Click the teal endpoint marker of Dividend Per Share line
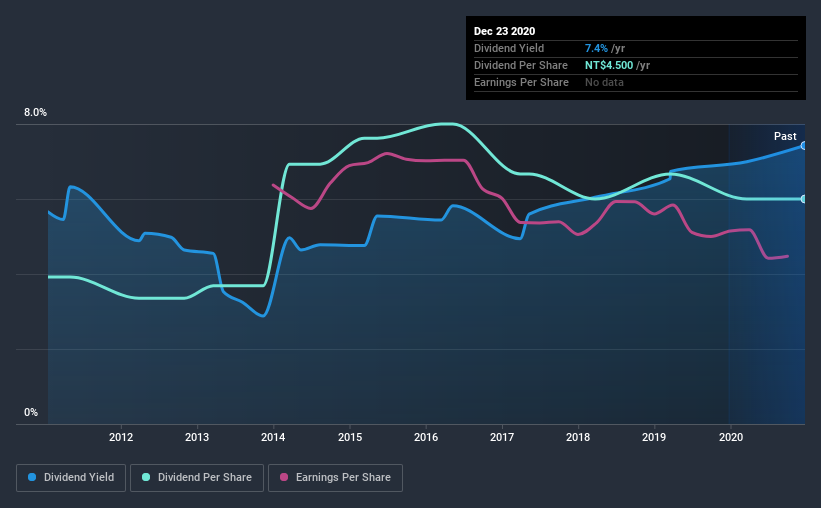Viewport: 821px width, 508px height. click(x=803, y=199)
